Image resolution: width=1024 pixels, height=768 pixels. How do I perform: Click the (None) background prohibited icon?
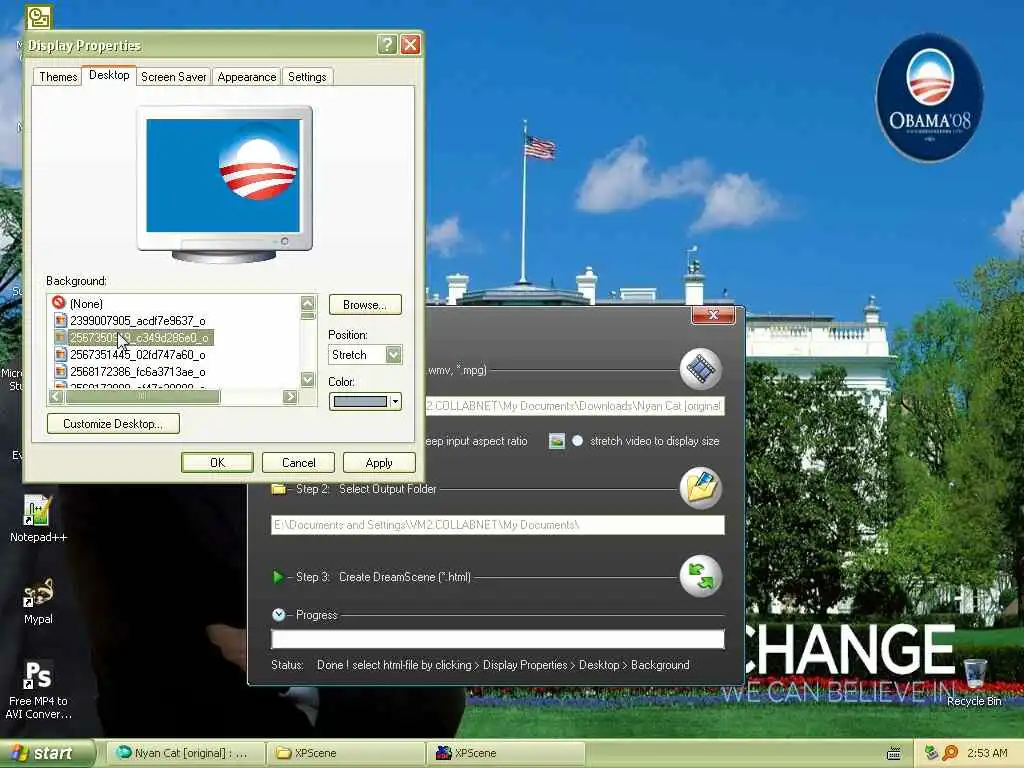[59, 303]
